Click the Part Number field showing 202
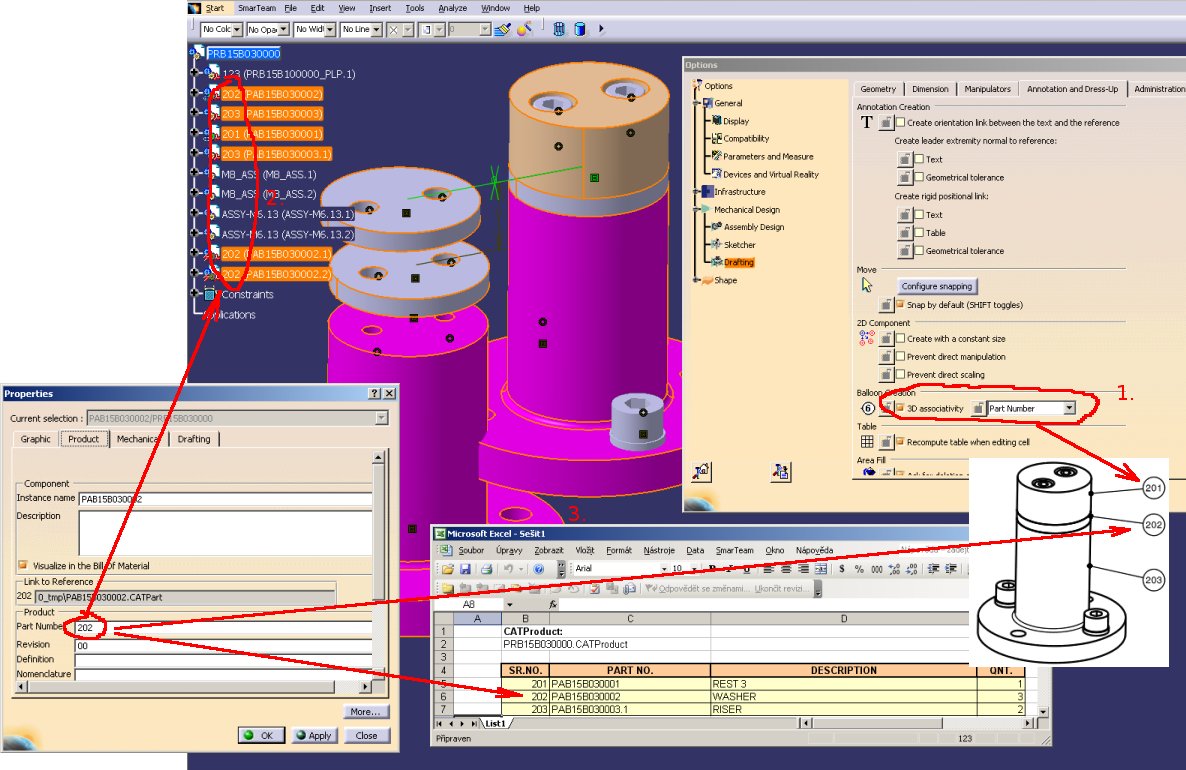 pos(223,628)
